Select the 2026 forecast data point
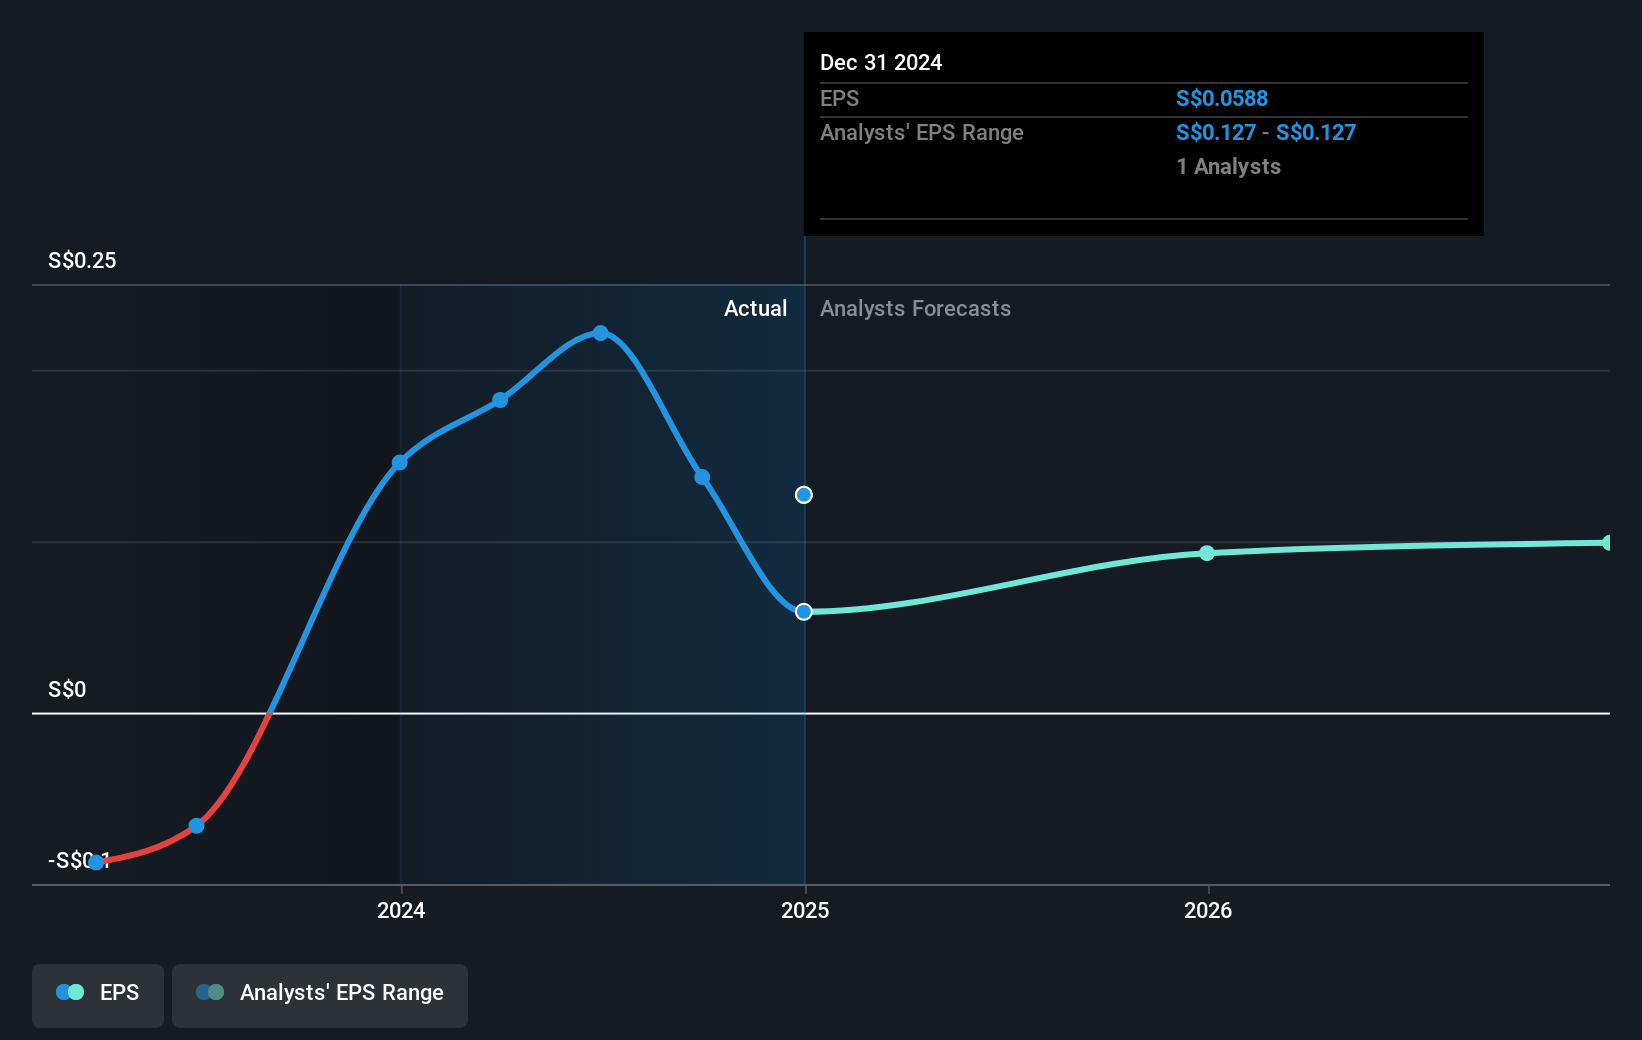Viewport: 1642px width, 1040px height. pyautogui.click(x=1207, y=553)
